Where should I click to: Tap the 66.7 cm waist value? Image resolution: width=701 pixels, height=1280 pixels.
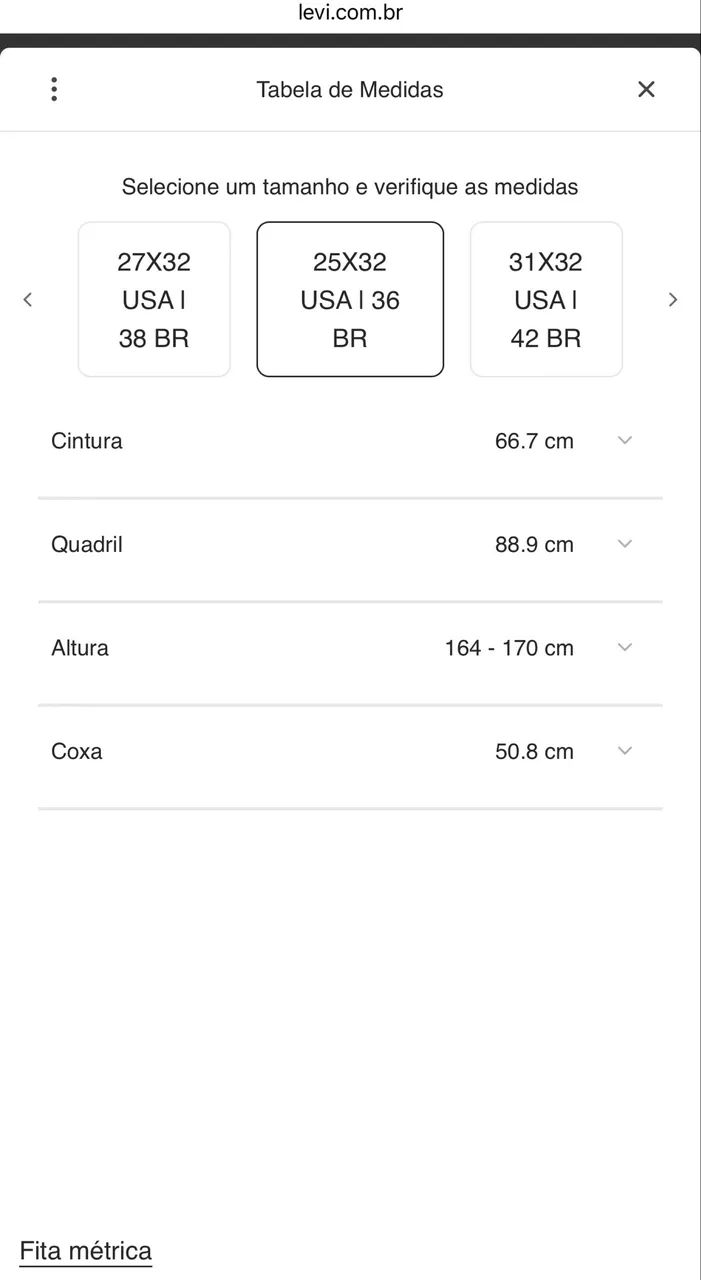(534, 441)
